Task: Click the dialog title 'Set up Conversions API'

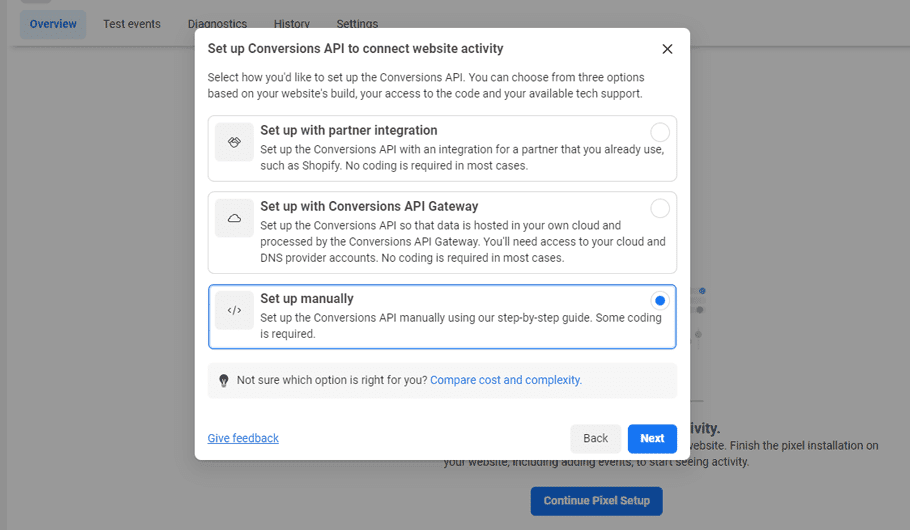Action: click(355, 49)
